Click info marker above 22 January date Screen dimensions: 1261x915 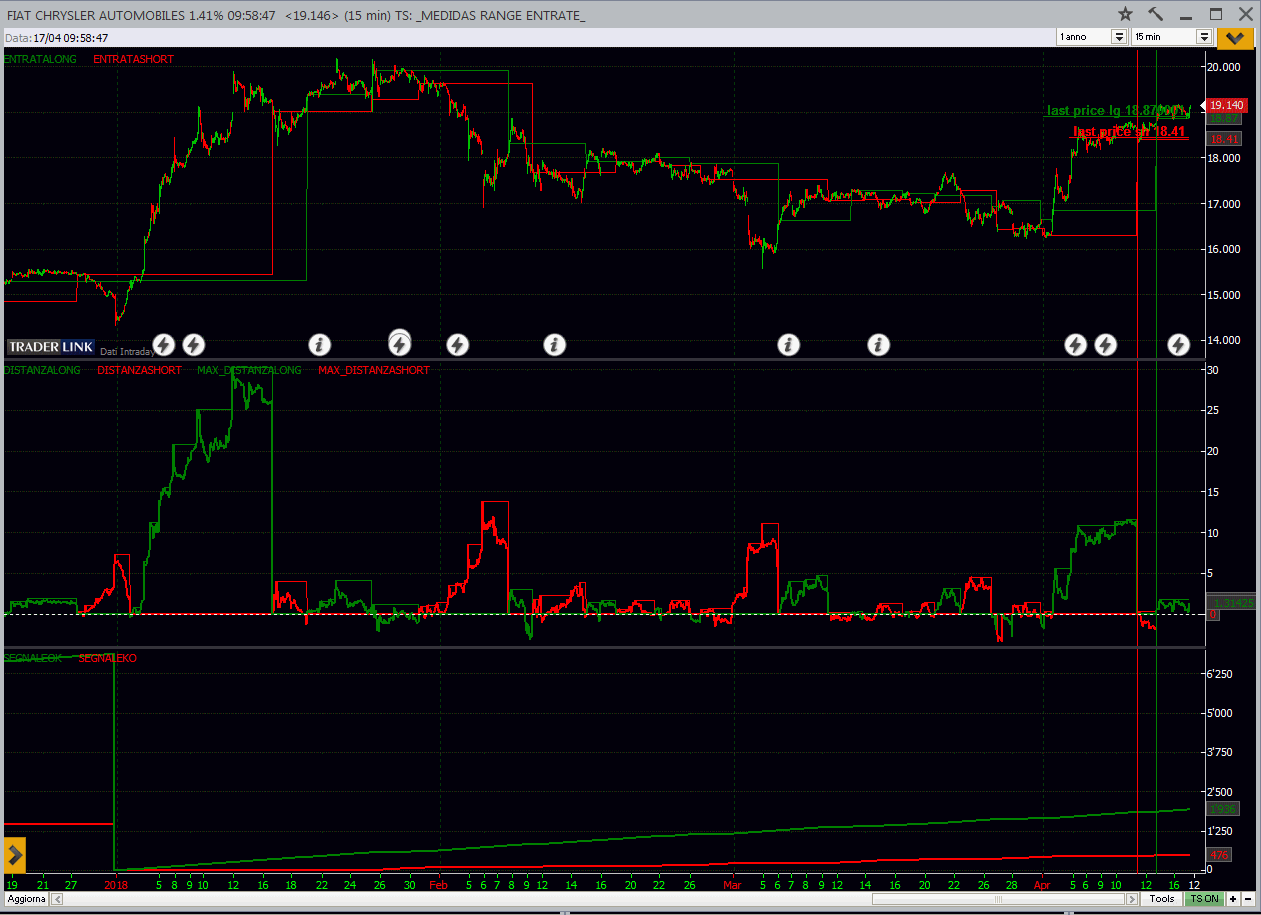pyautogui.click(x=319, y=346)
